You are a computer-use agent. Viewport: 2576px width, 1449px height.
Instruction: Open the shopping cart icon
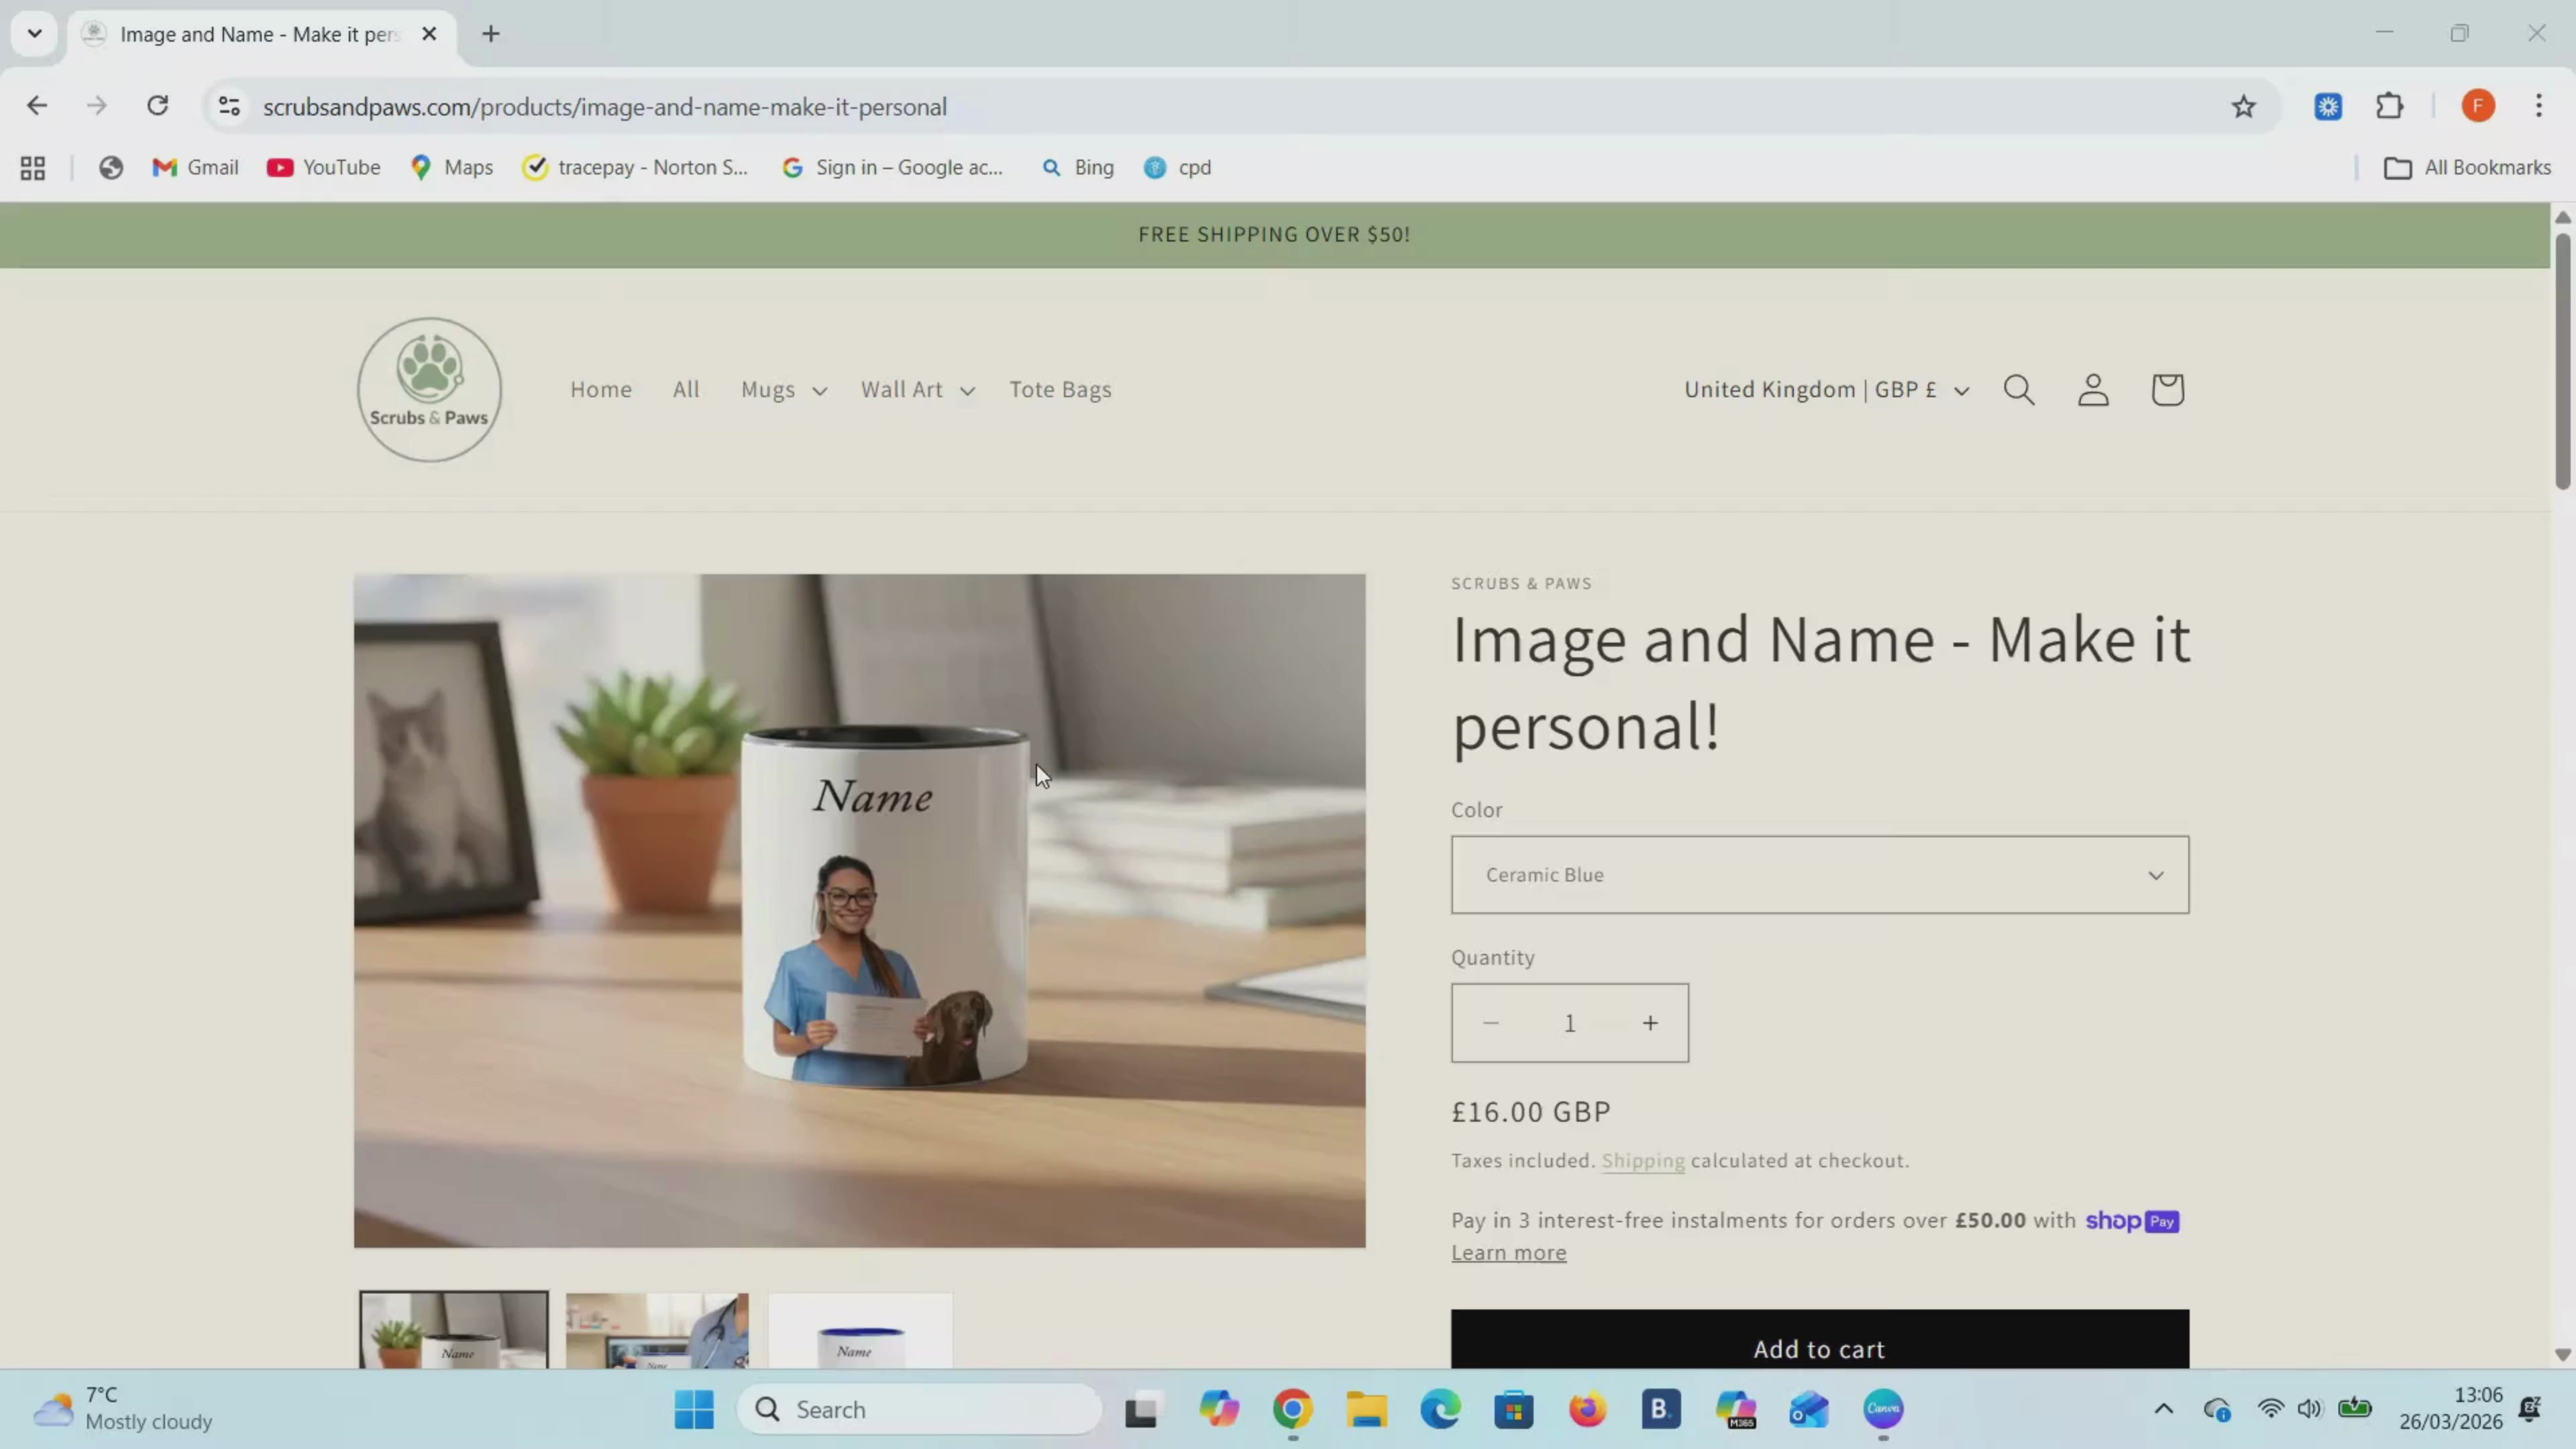click(2167, 389)
